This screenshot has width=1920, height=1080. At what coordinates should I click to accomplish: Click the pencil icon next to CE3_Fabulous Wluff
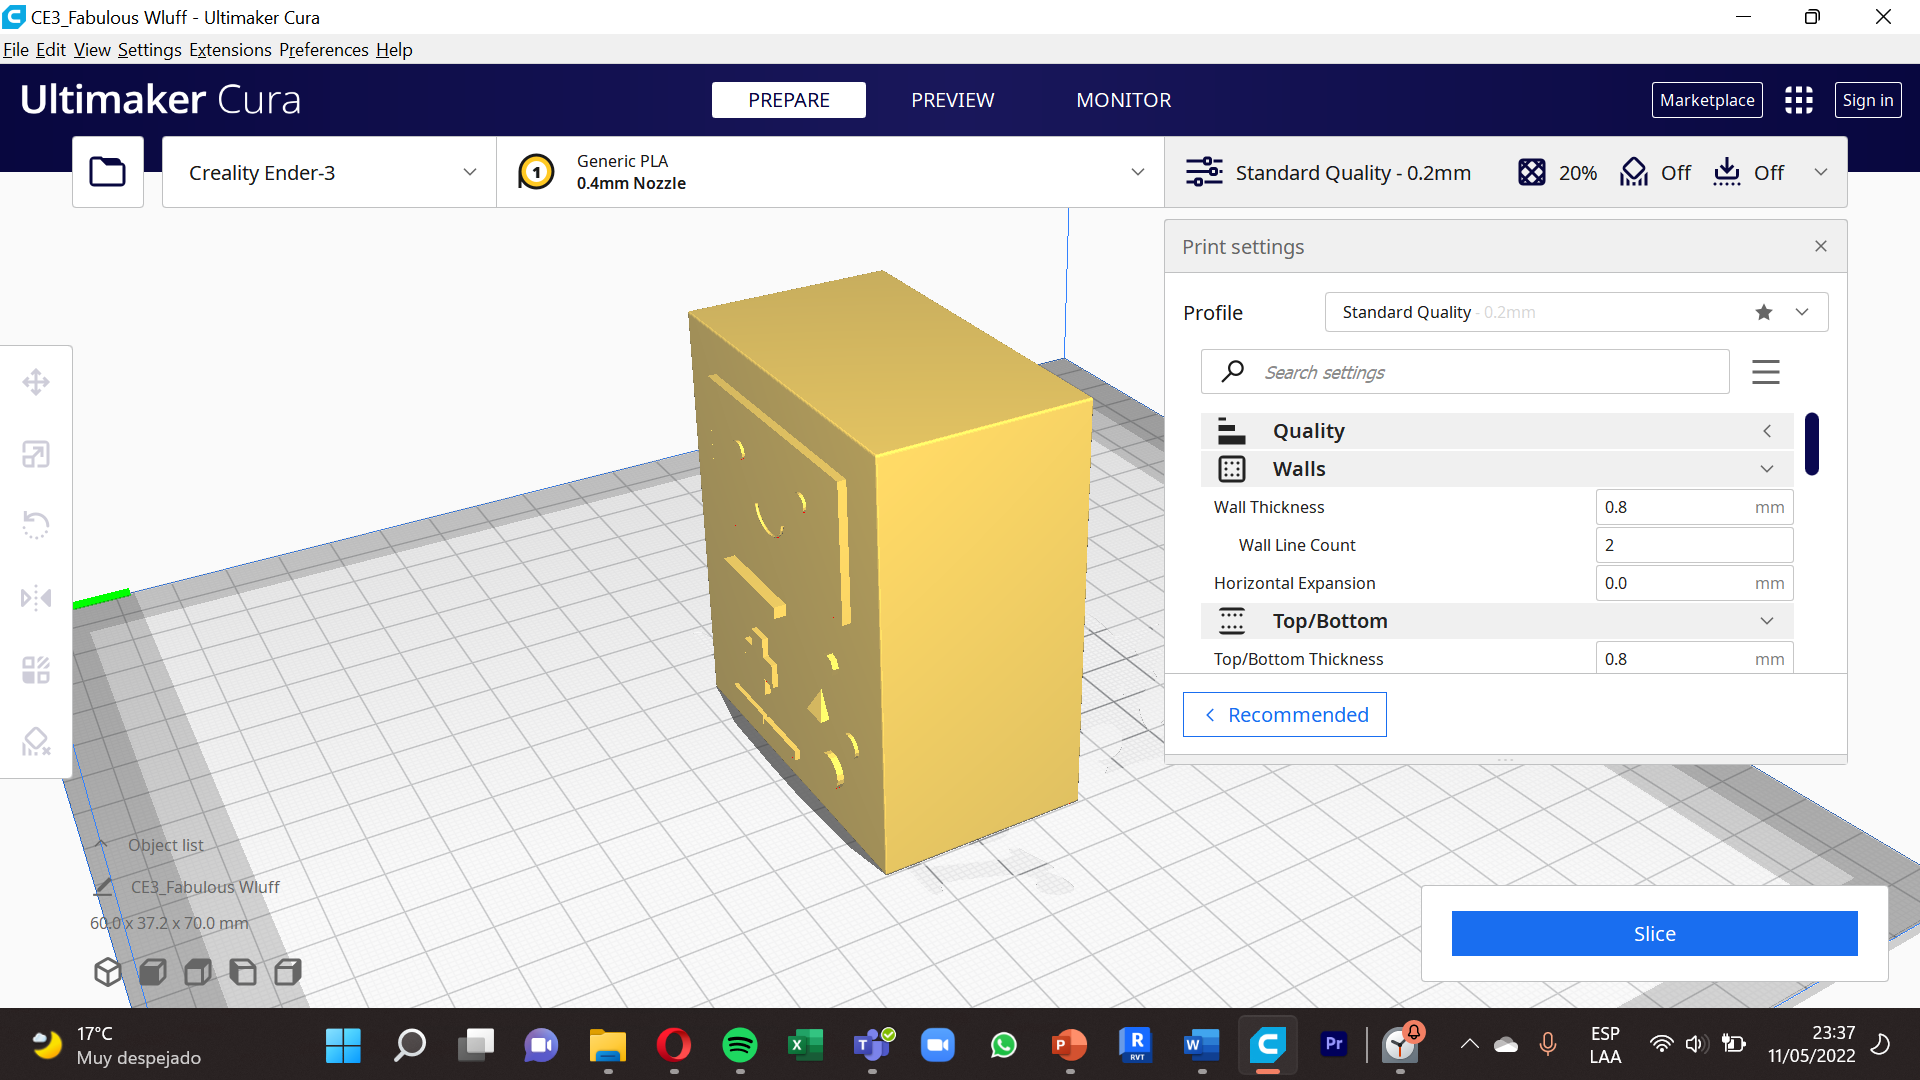104,886
